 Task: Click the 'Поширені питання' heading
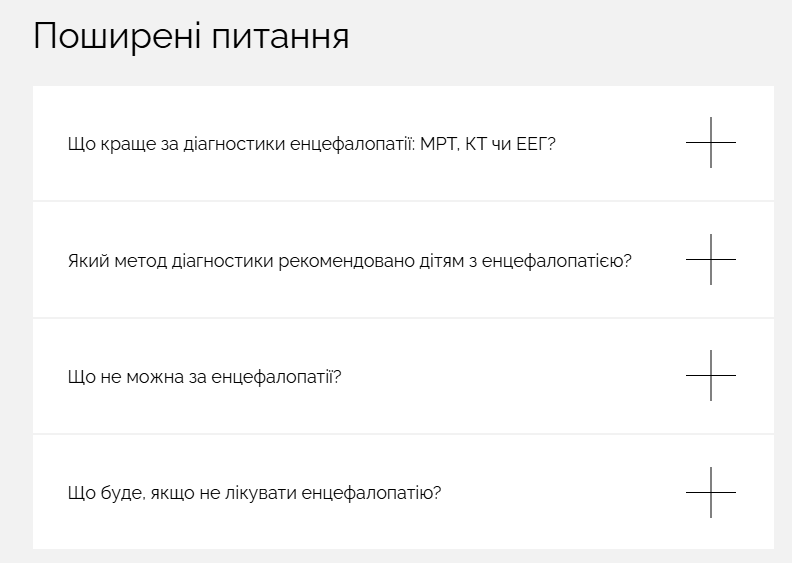[191, 36]
